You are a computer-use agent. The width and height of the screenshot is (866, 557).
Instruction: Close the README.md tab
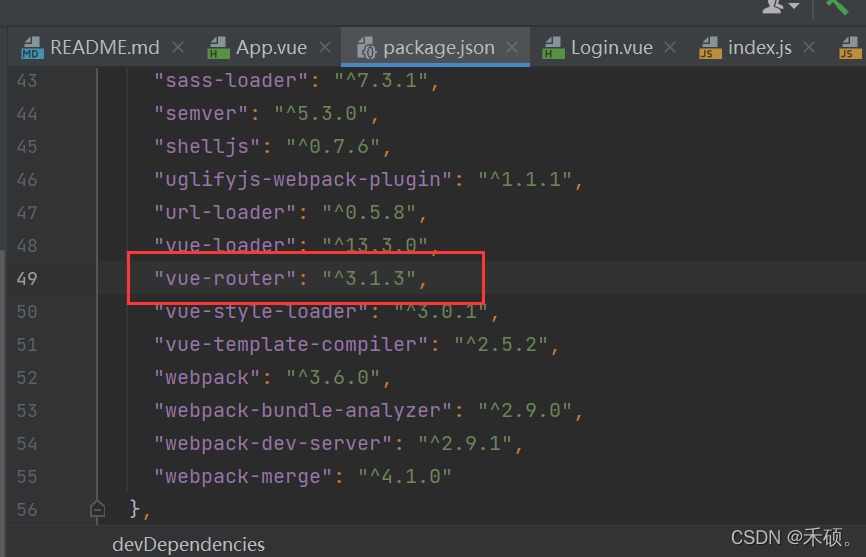click(x=178, y=48)
